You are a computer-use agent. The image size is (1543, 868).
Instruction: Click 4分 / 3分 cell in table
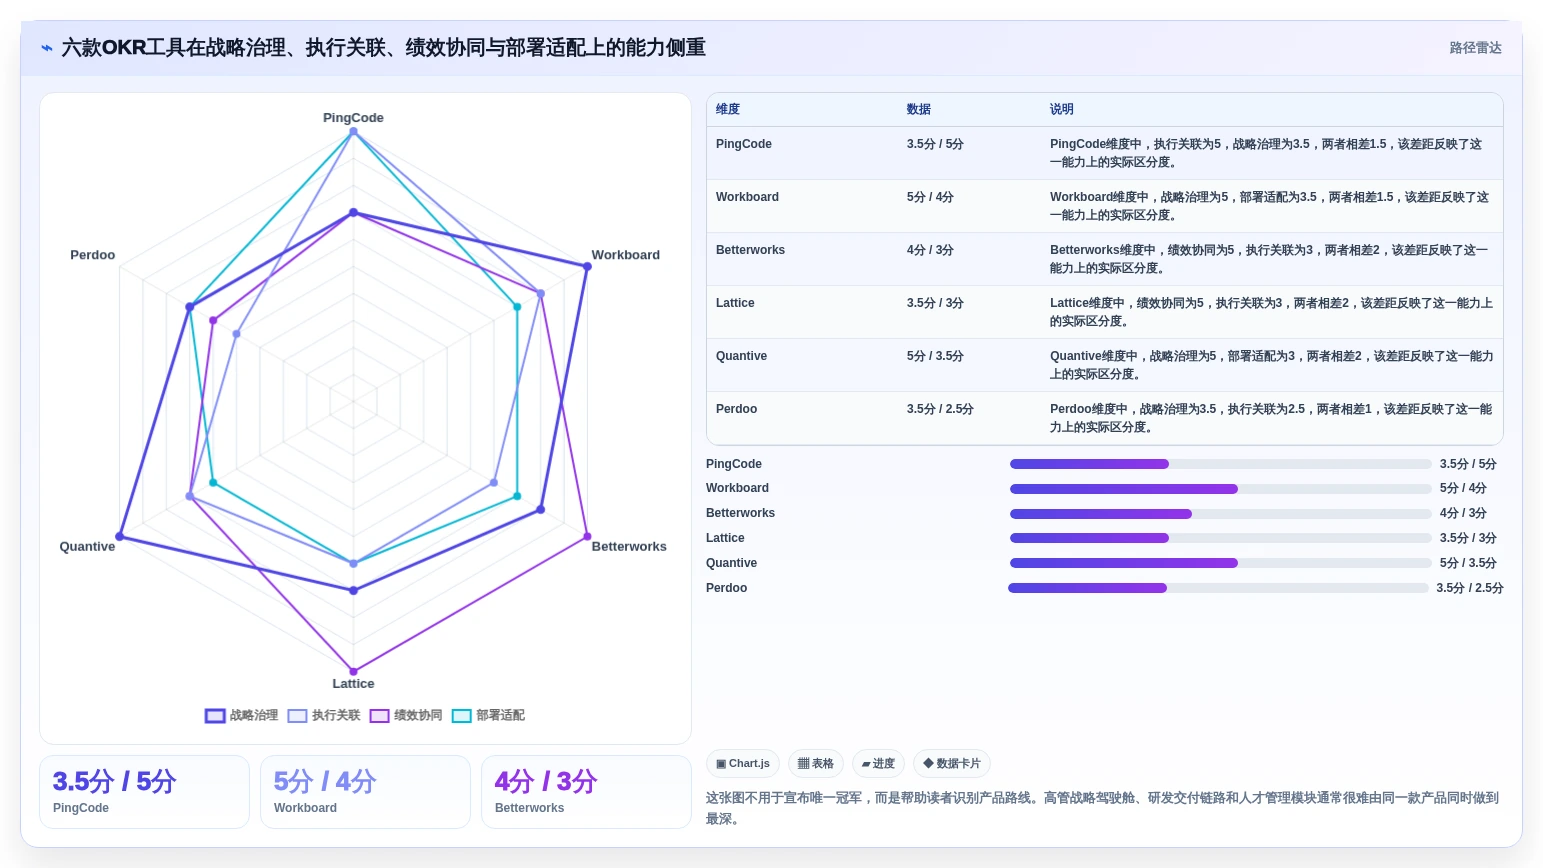tap(930, 250)
